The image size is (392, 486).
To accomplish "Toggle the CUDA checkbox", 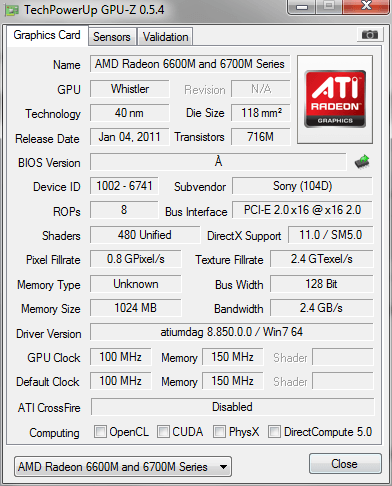I will (163, 432).
